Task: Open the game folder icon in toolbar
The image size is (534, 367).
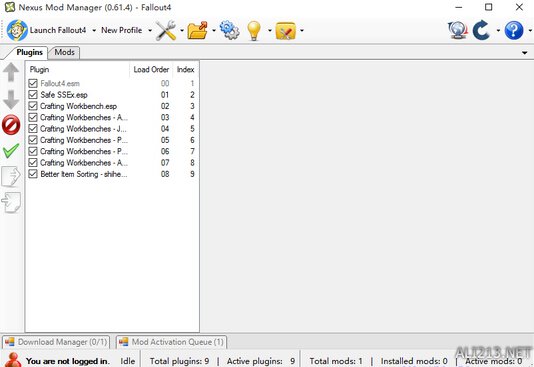Action: pyautogui.click(x=198, y=30)
